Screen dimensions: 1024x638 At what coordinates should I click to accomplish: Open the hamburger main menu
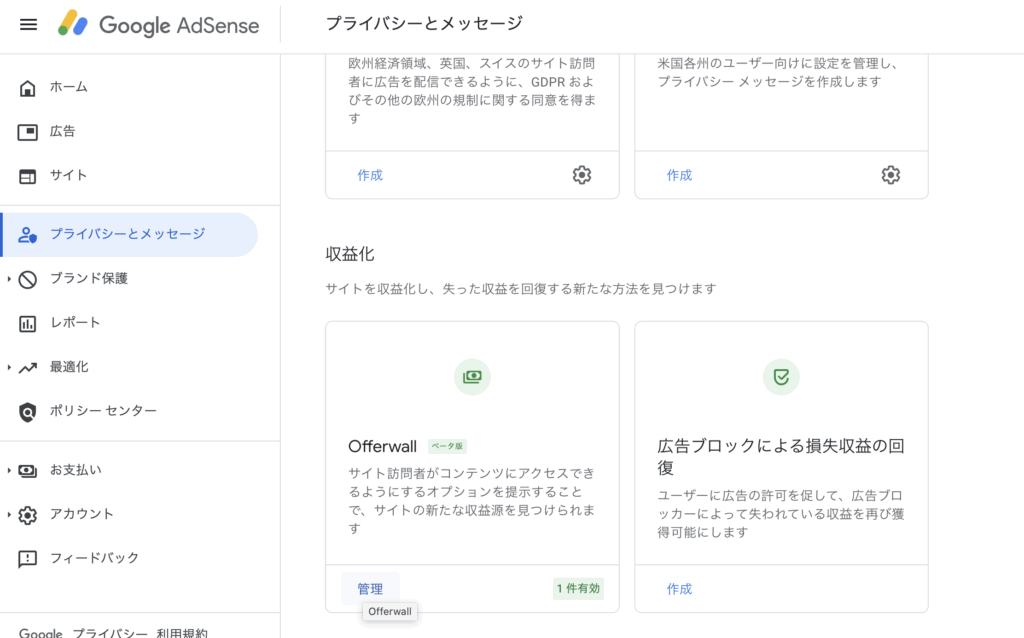pyautogui.click(x=28, y=25)
